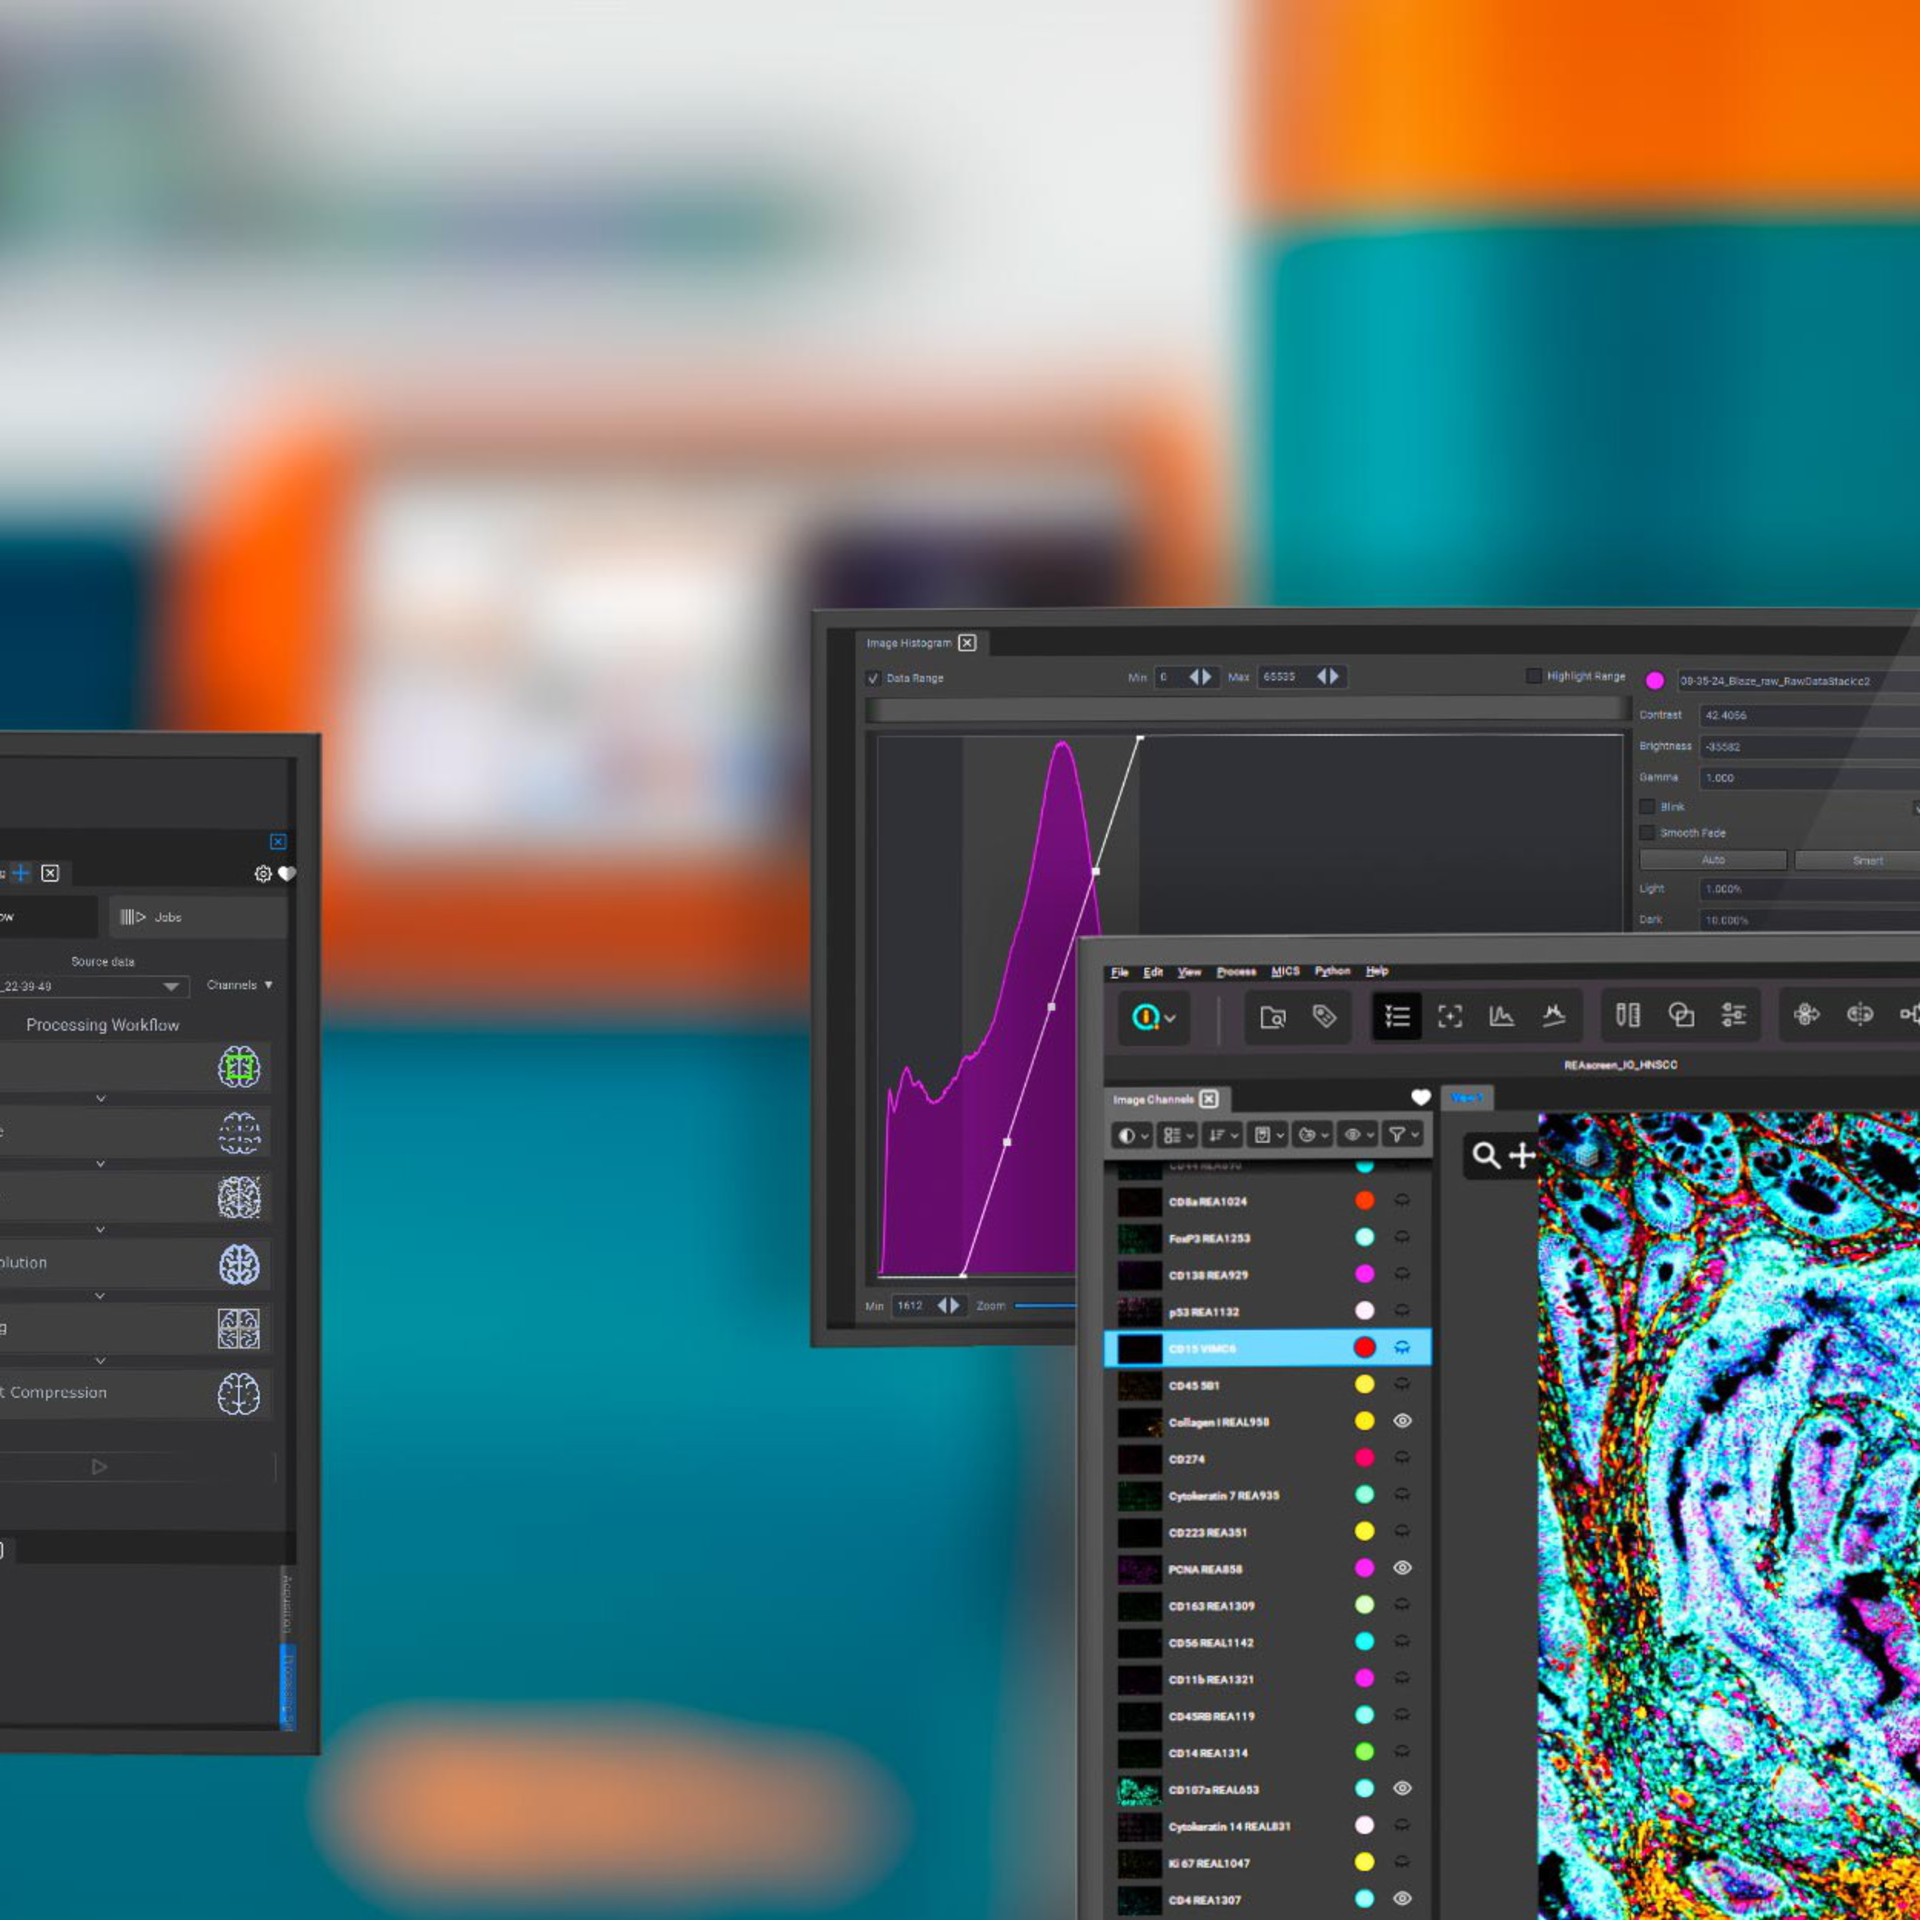Click the tag icon in main toolbar

(x=1324, y=1017)
